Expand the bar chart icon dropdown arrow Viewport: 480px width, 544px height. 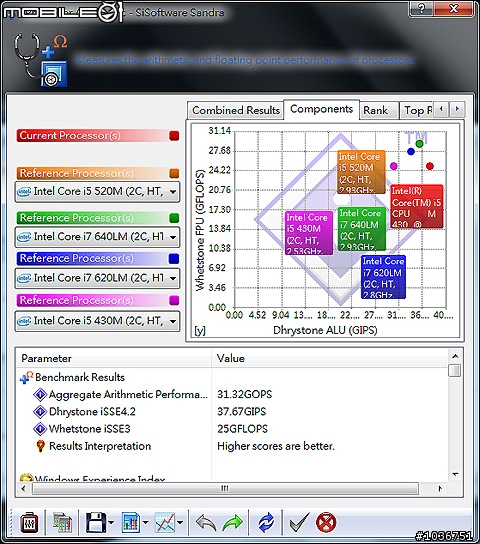pyautogui.click(x=146, y=523)
